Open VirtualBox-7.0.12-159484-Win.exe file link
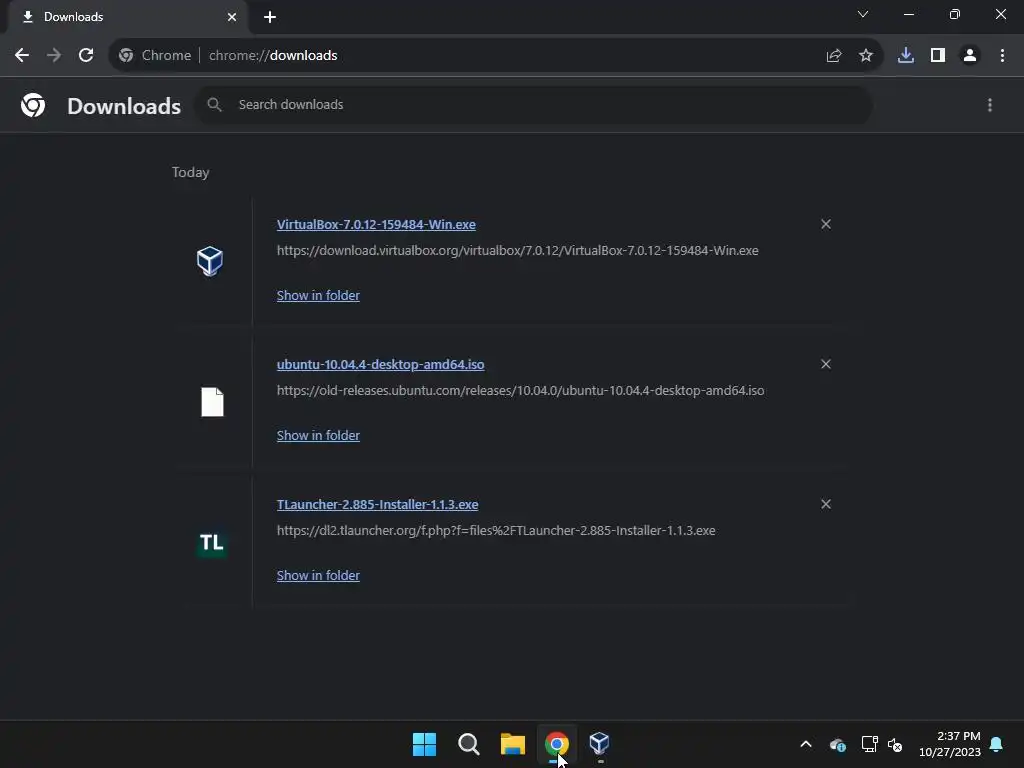The image size is (1024, 768). pyautogui.click(x=376, y=224)
